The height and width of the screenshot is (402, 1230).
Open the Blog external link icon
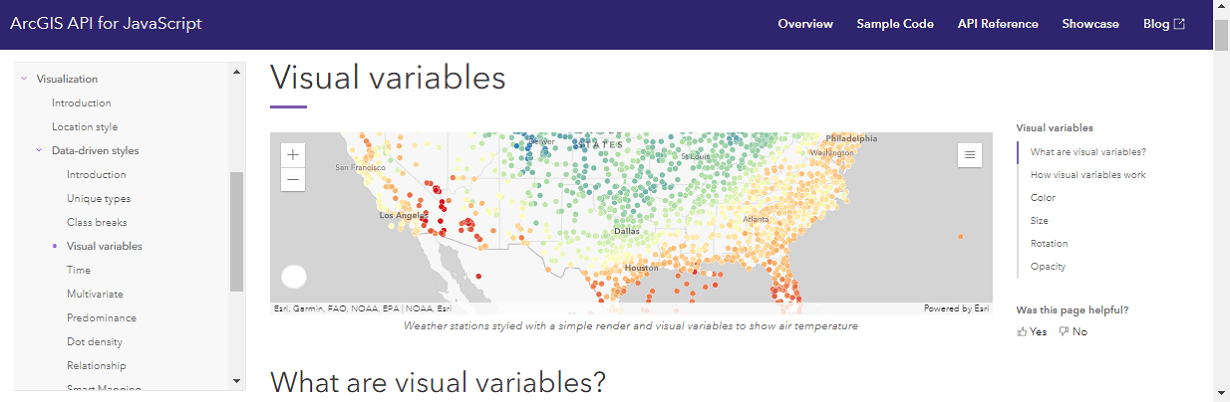coord(1179,24)
